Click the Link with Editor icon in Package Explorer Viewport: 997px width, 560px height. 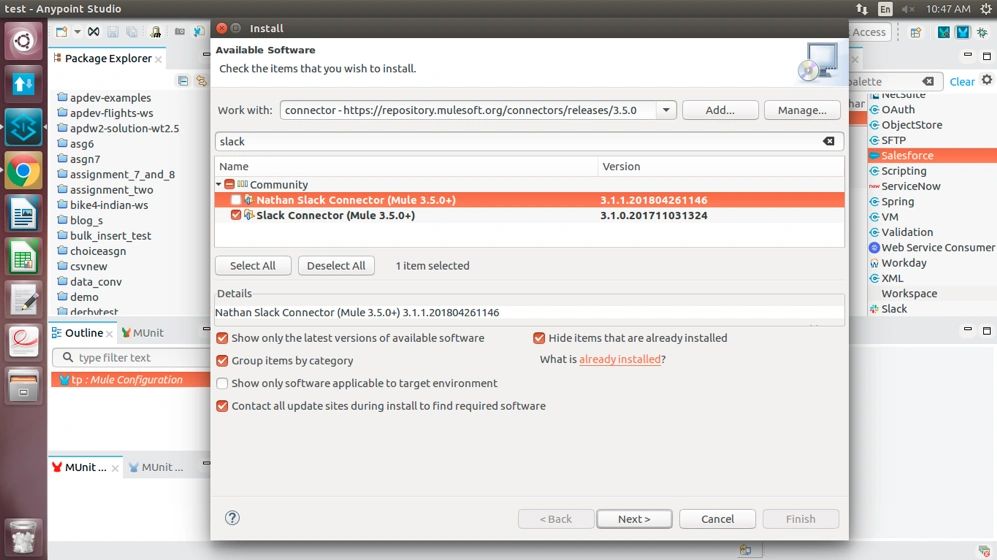202,81
